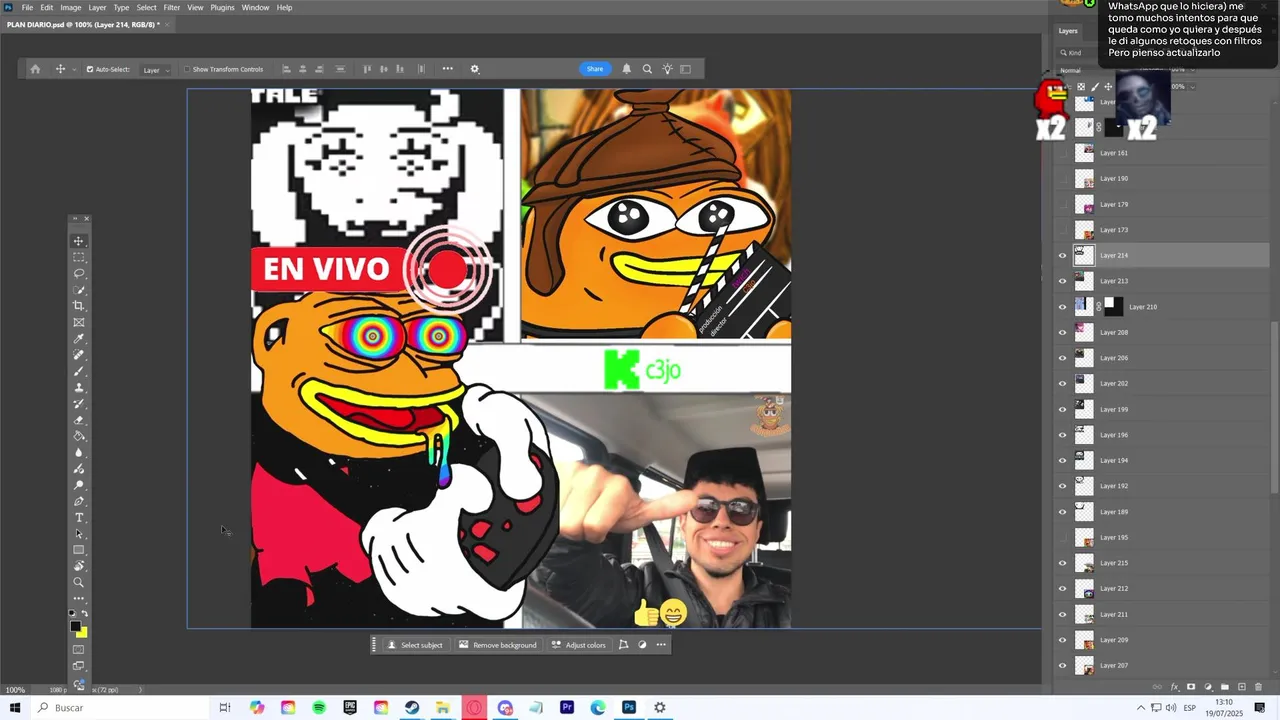Viewport: 1280px width, 720px height.
Task: Select the Hand tool
Action: click(78, 566)
